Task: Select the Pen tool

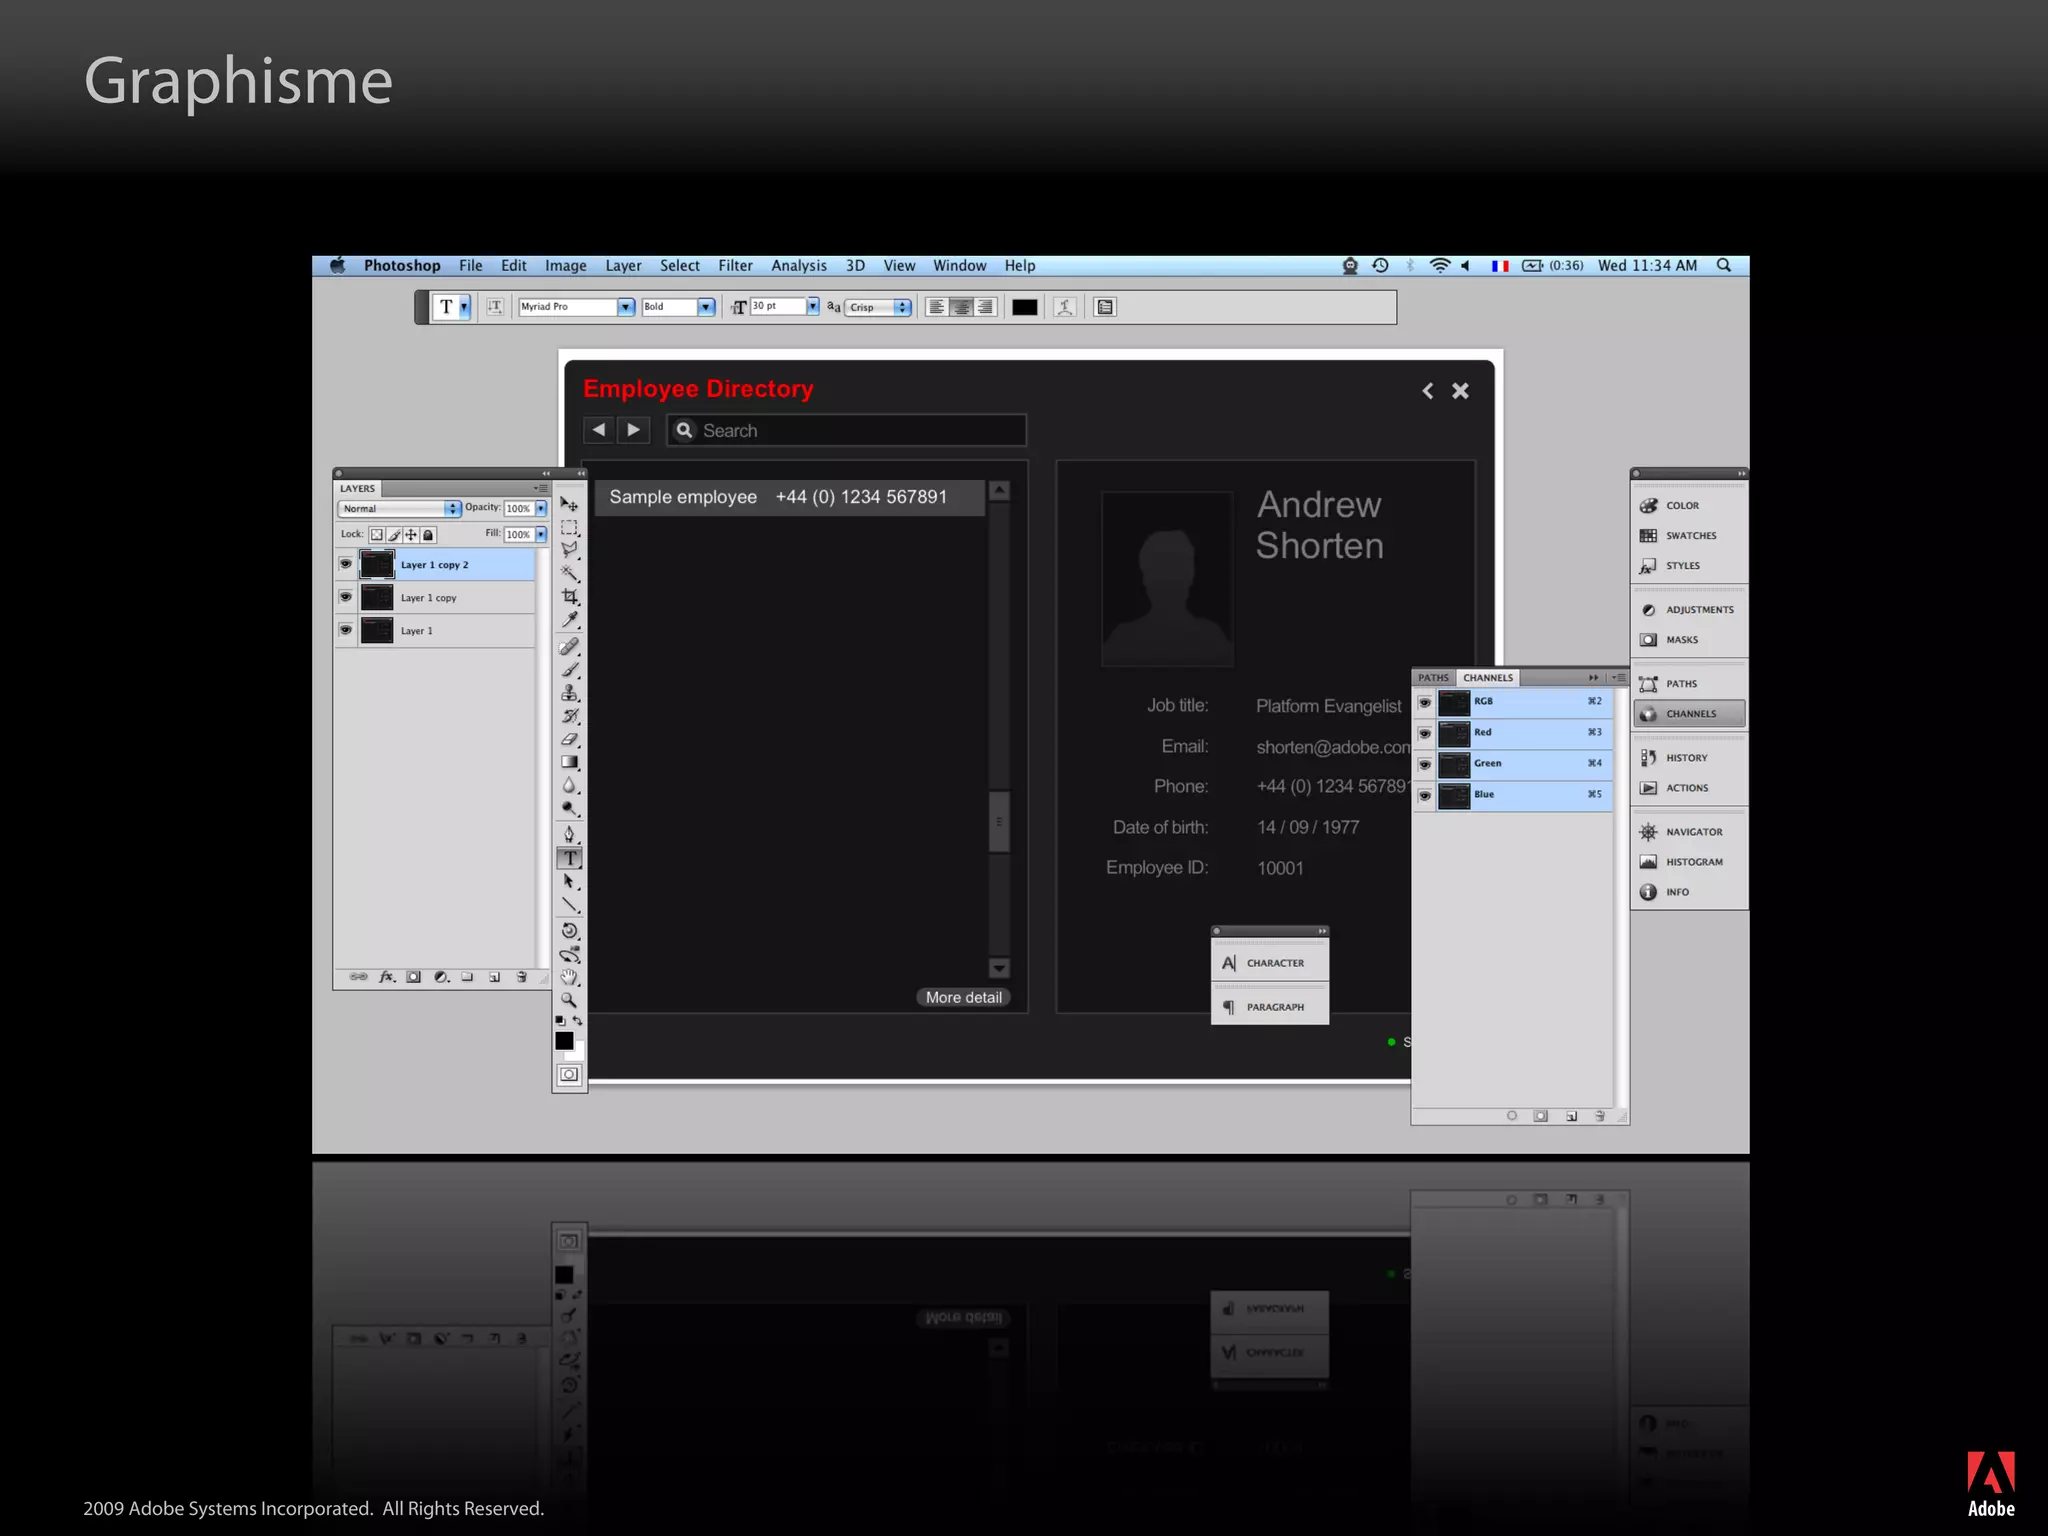Action: (569, 834)
